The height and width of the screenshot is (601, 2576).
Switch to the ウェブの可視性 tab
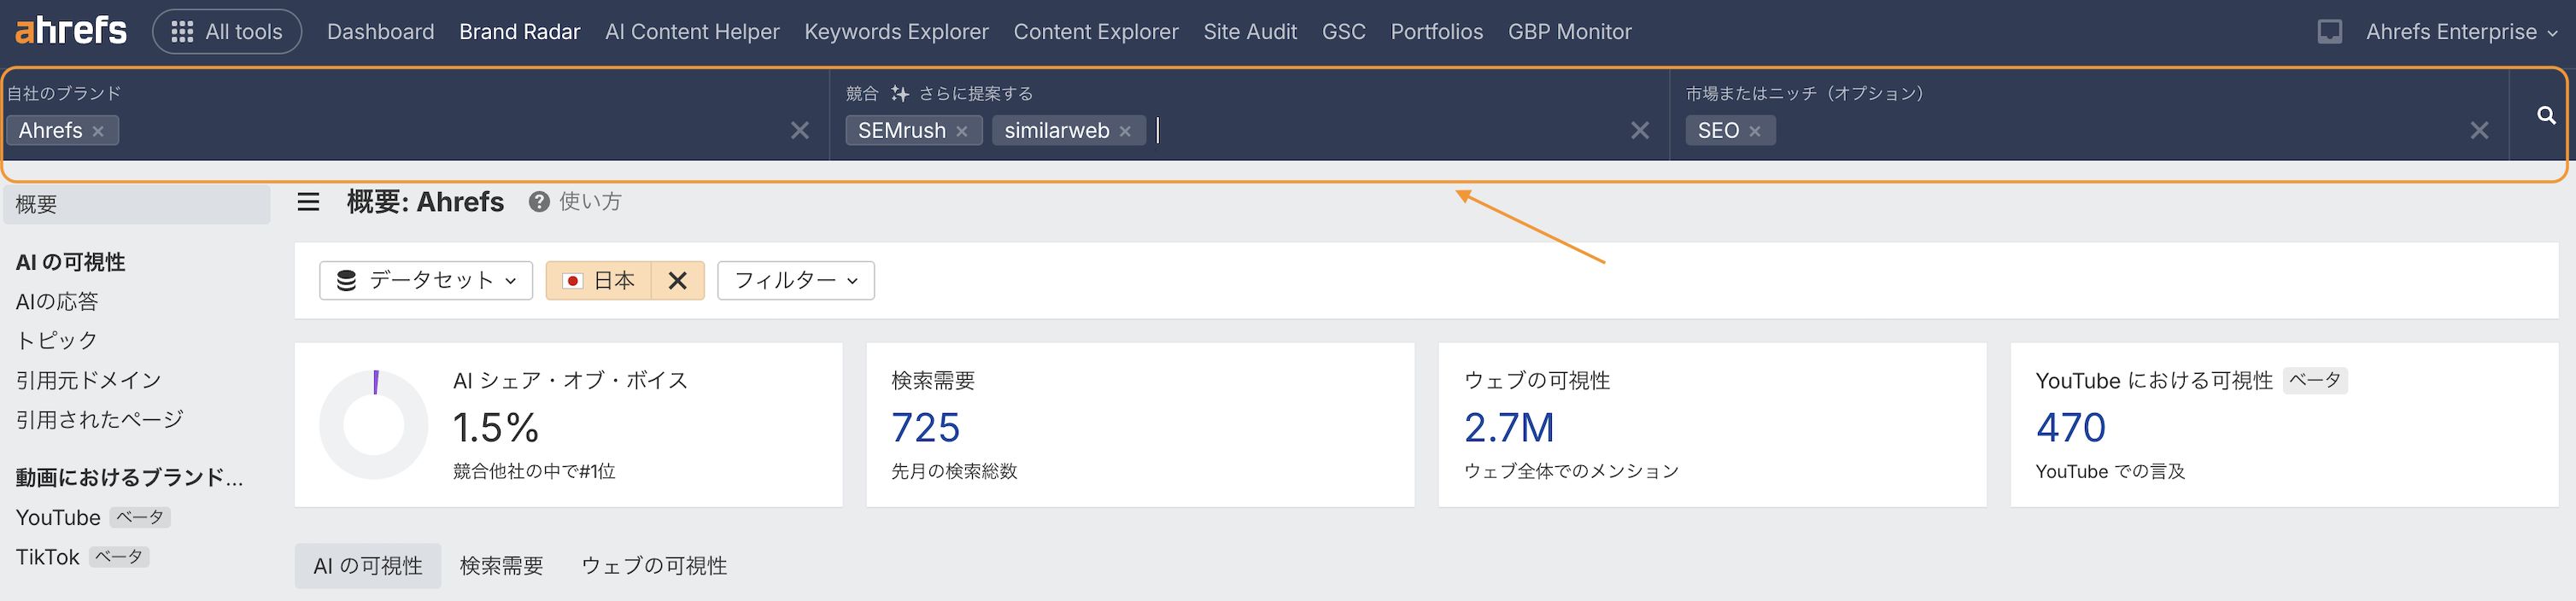point(654,566)
